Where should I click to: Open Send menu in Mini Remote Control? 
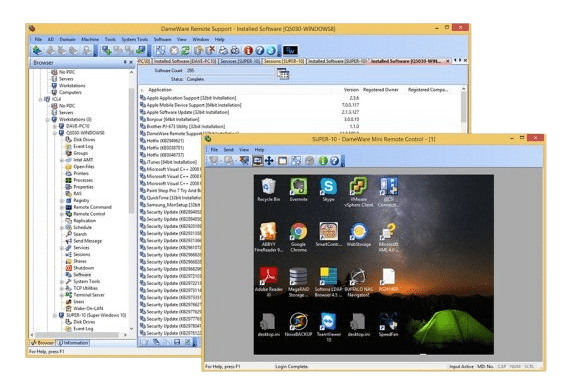228,150
